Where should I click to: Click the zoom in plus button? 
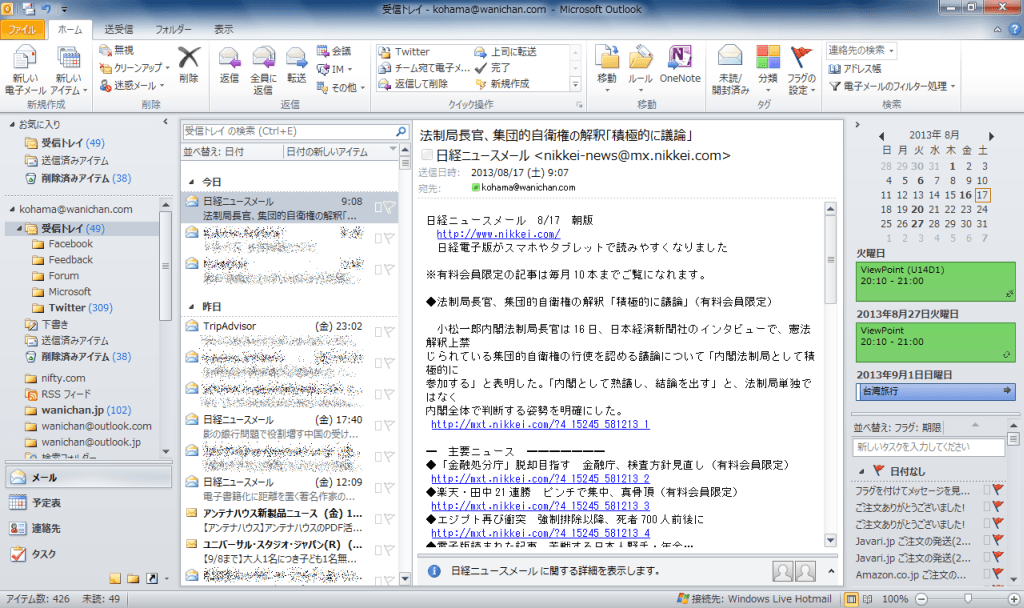point(1014,599)
